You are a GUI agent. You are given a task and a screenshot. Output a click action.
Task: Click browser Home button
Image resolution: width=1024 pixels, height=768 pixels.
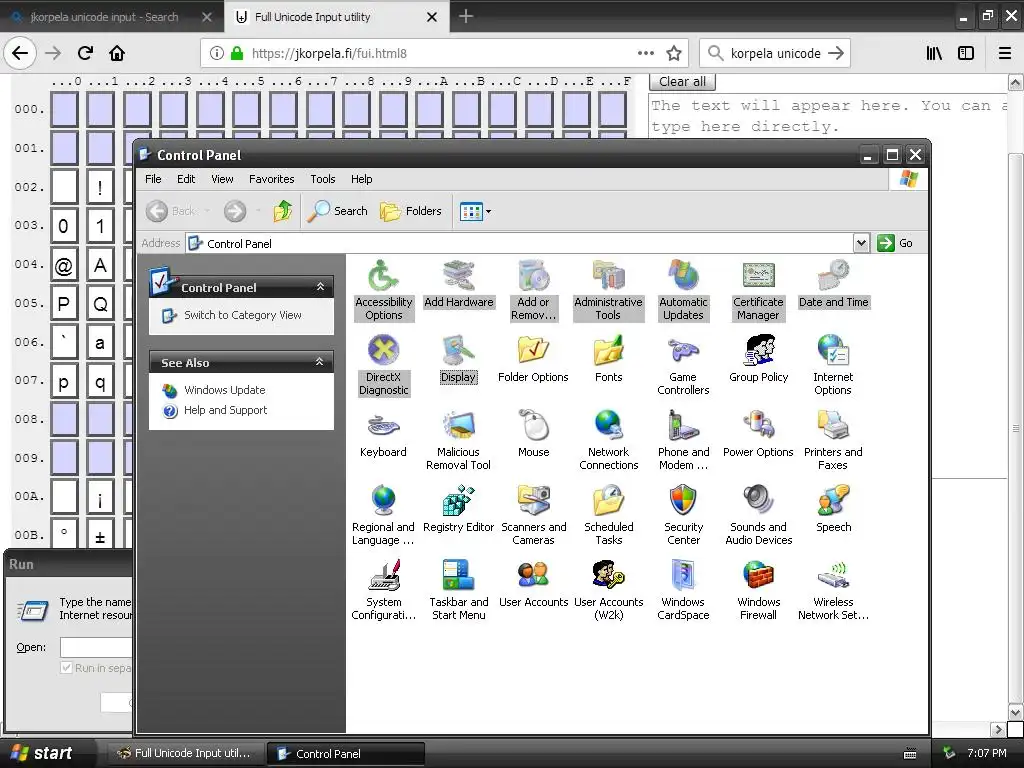pyautogui.click(x=117, y=53)
